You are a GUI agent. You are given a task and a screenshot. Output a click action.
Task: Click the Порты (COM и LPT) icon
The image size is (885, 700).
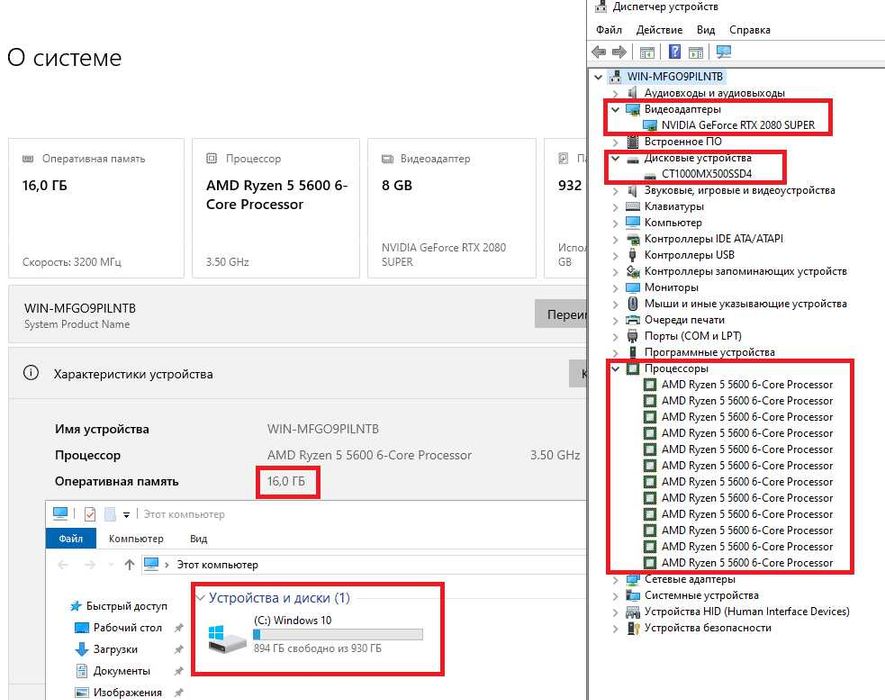633,336
